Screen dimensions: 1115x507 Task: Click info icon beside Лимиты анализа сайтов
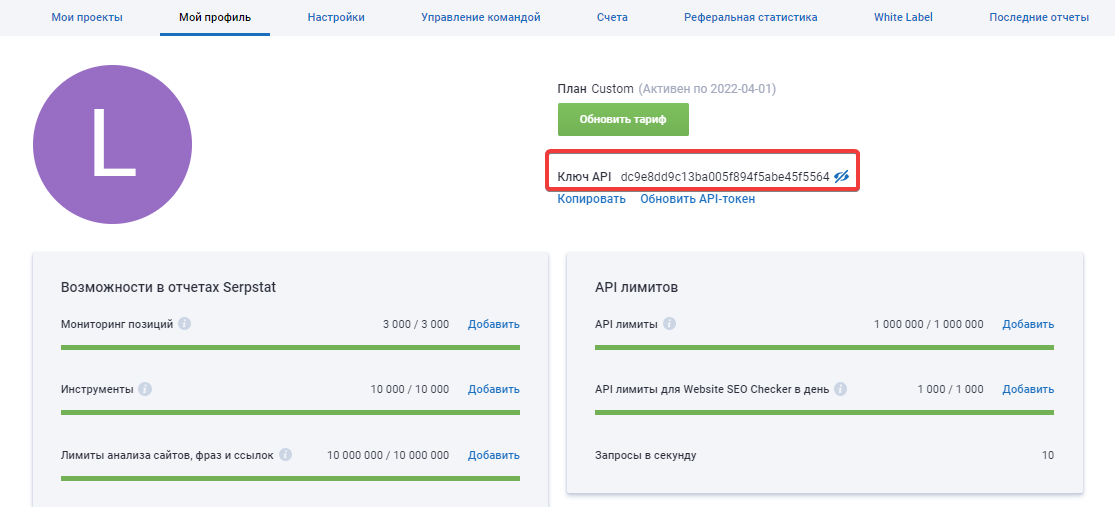pyautogui.click(x=285, y=454)
